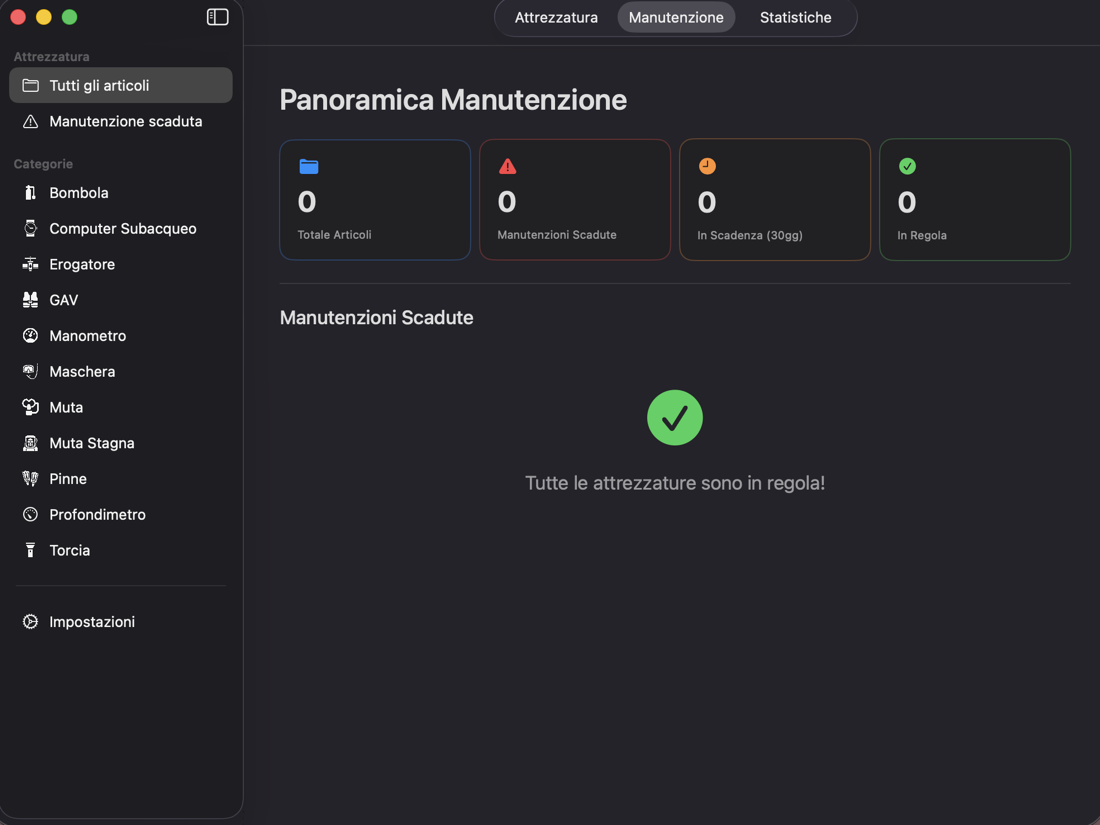1100x825 pixels.
Task: Click the wetsuit icon beside Muta
Action: coord(30,408)
